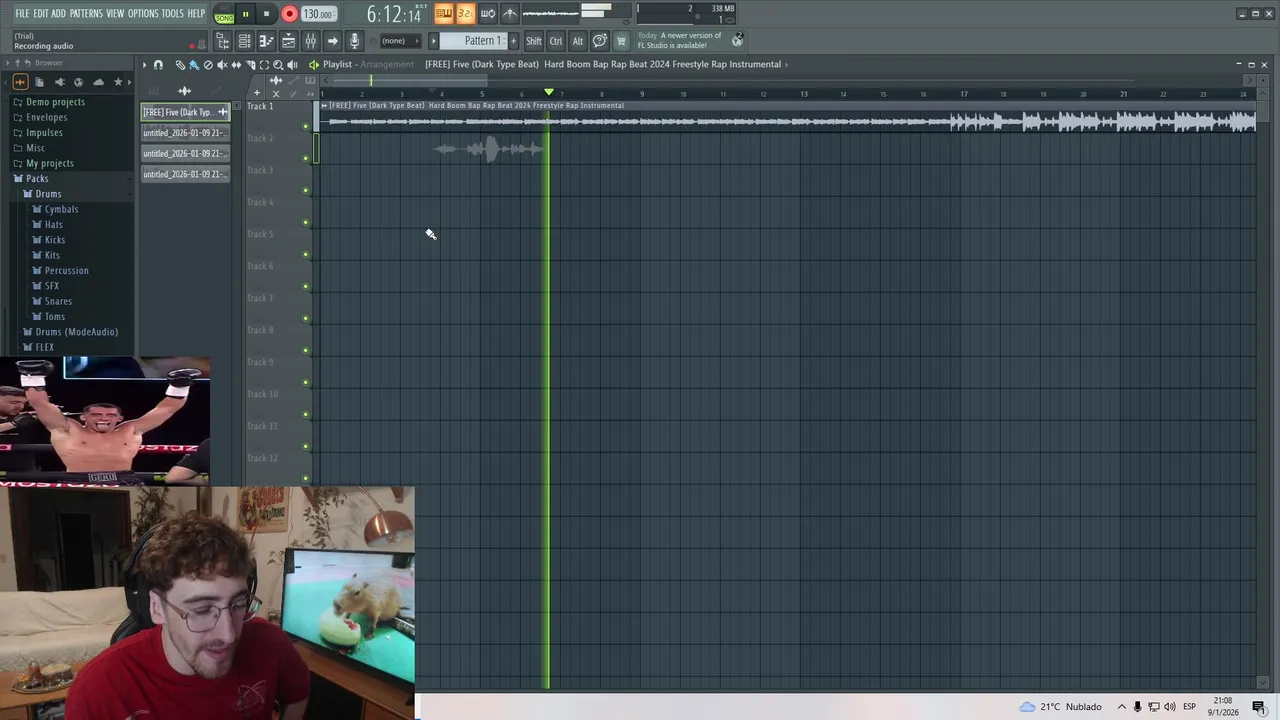1280x720 pixels.
Task: Click the red Record button
Action: pyautogui.click(x=289, y=14)
